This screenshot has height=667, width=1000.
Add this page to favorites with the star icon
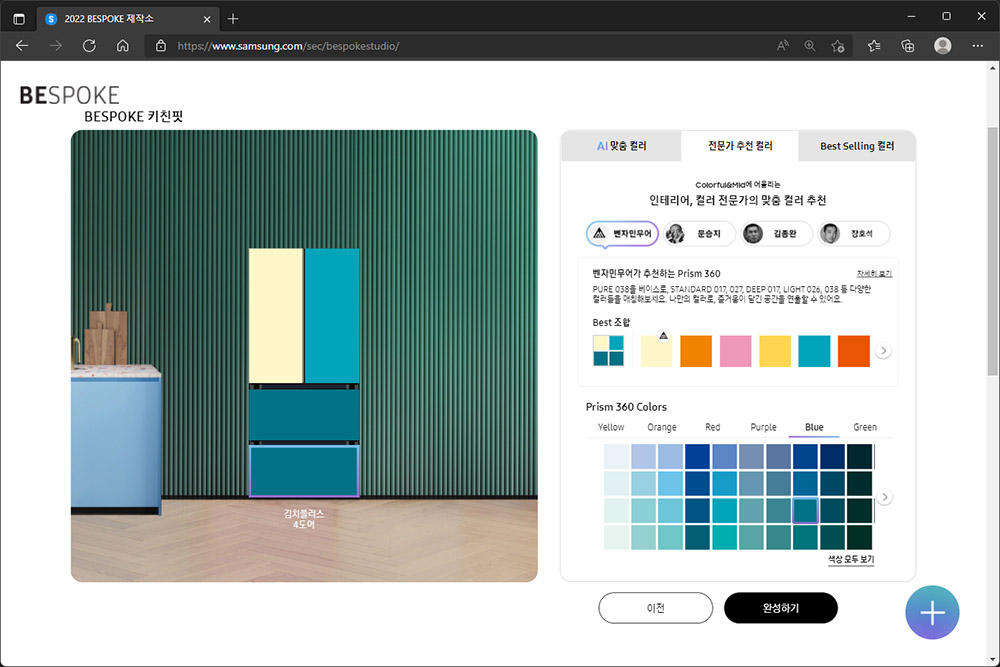pyautogui.click(x=837, y=46)
